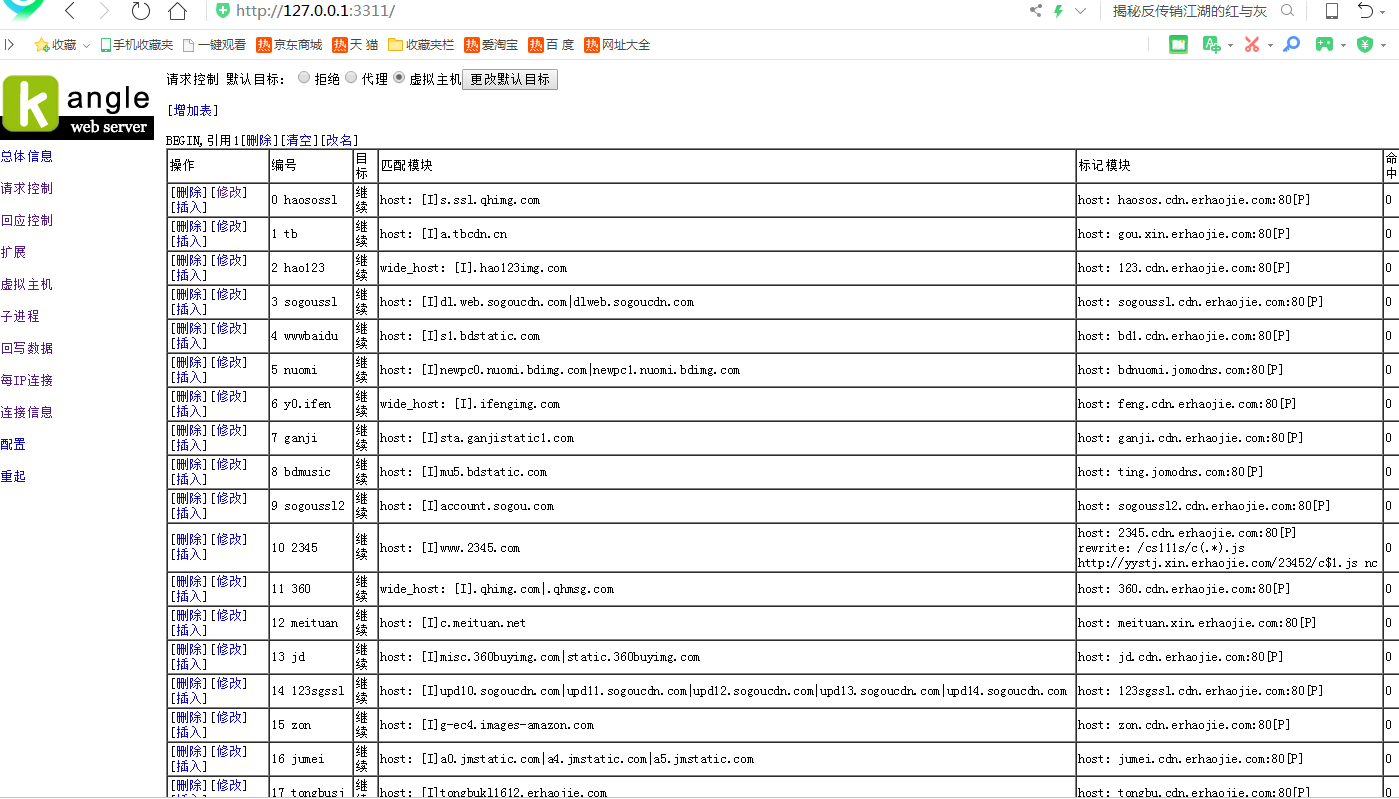
Task: Open 每IP连接 in sidebar
Action: coord(27,380)
